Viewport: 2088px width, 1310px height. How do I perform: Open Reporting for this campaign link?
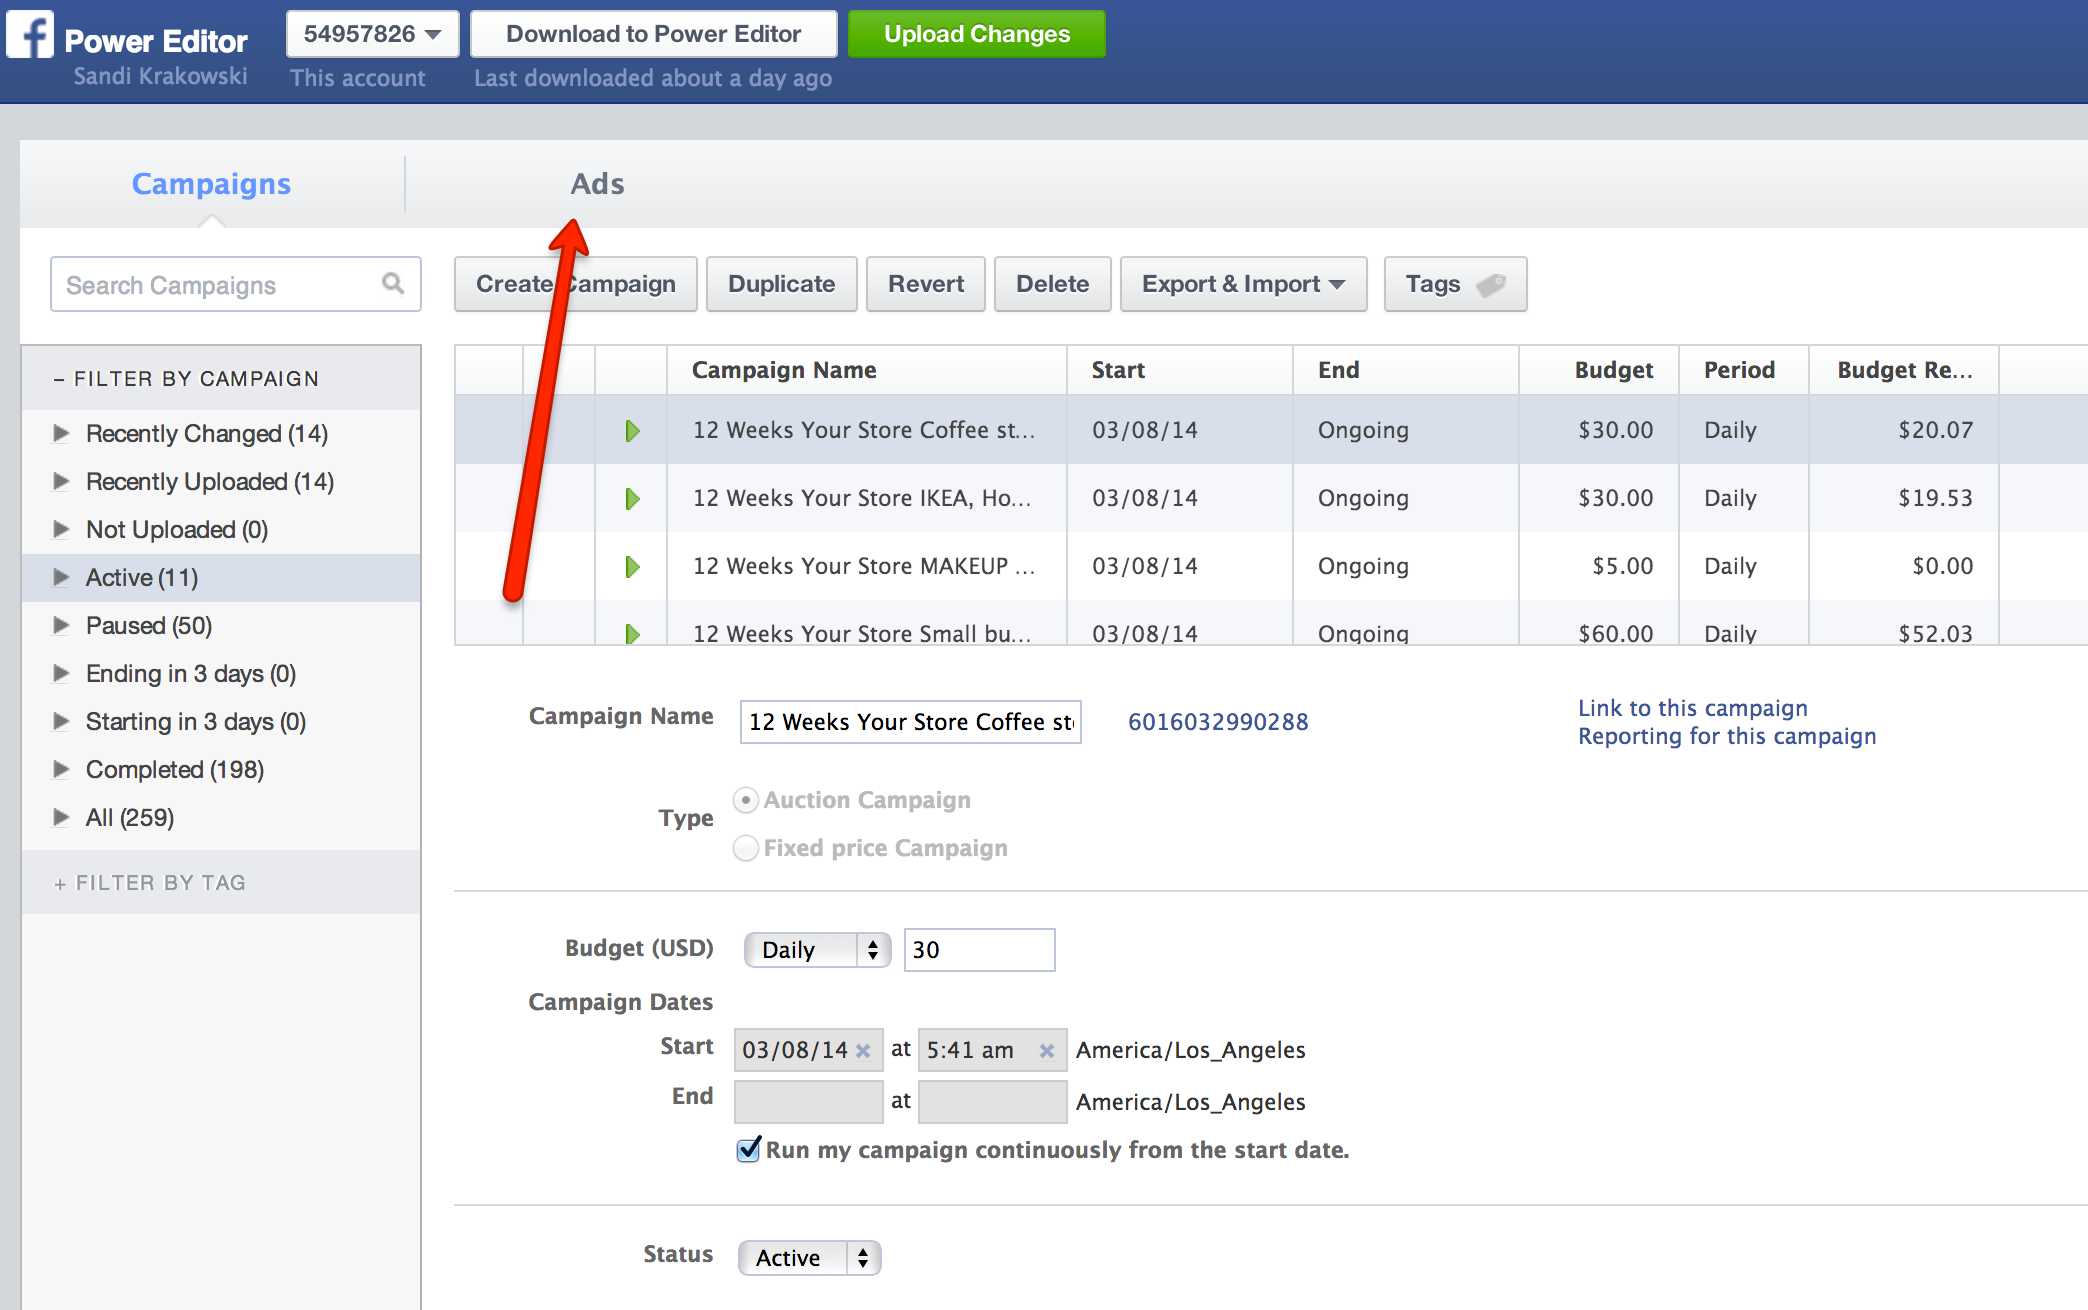click(1726, 736)
